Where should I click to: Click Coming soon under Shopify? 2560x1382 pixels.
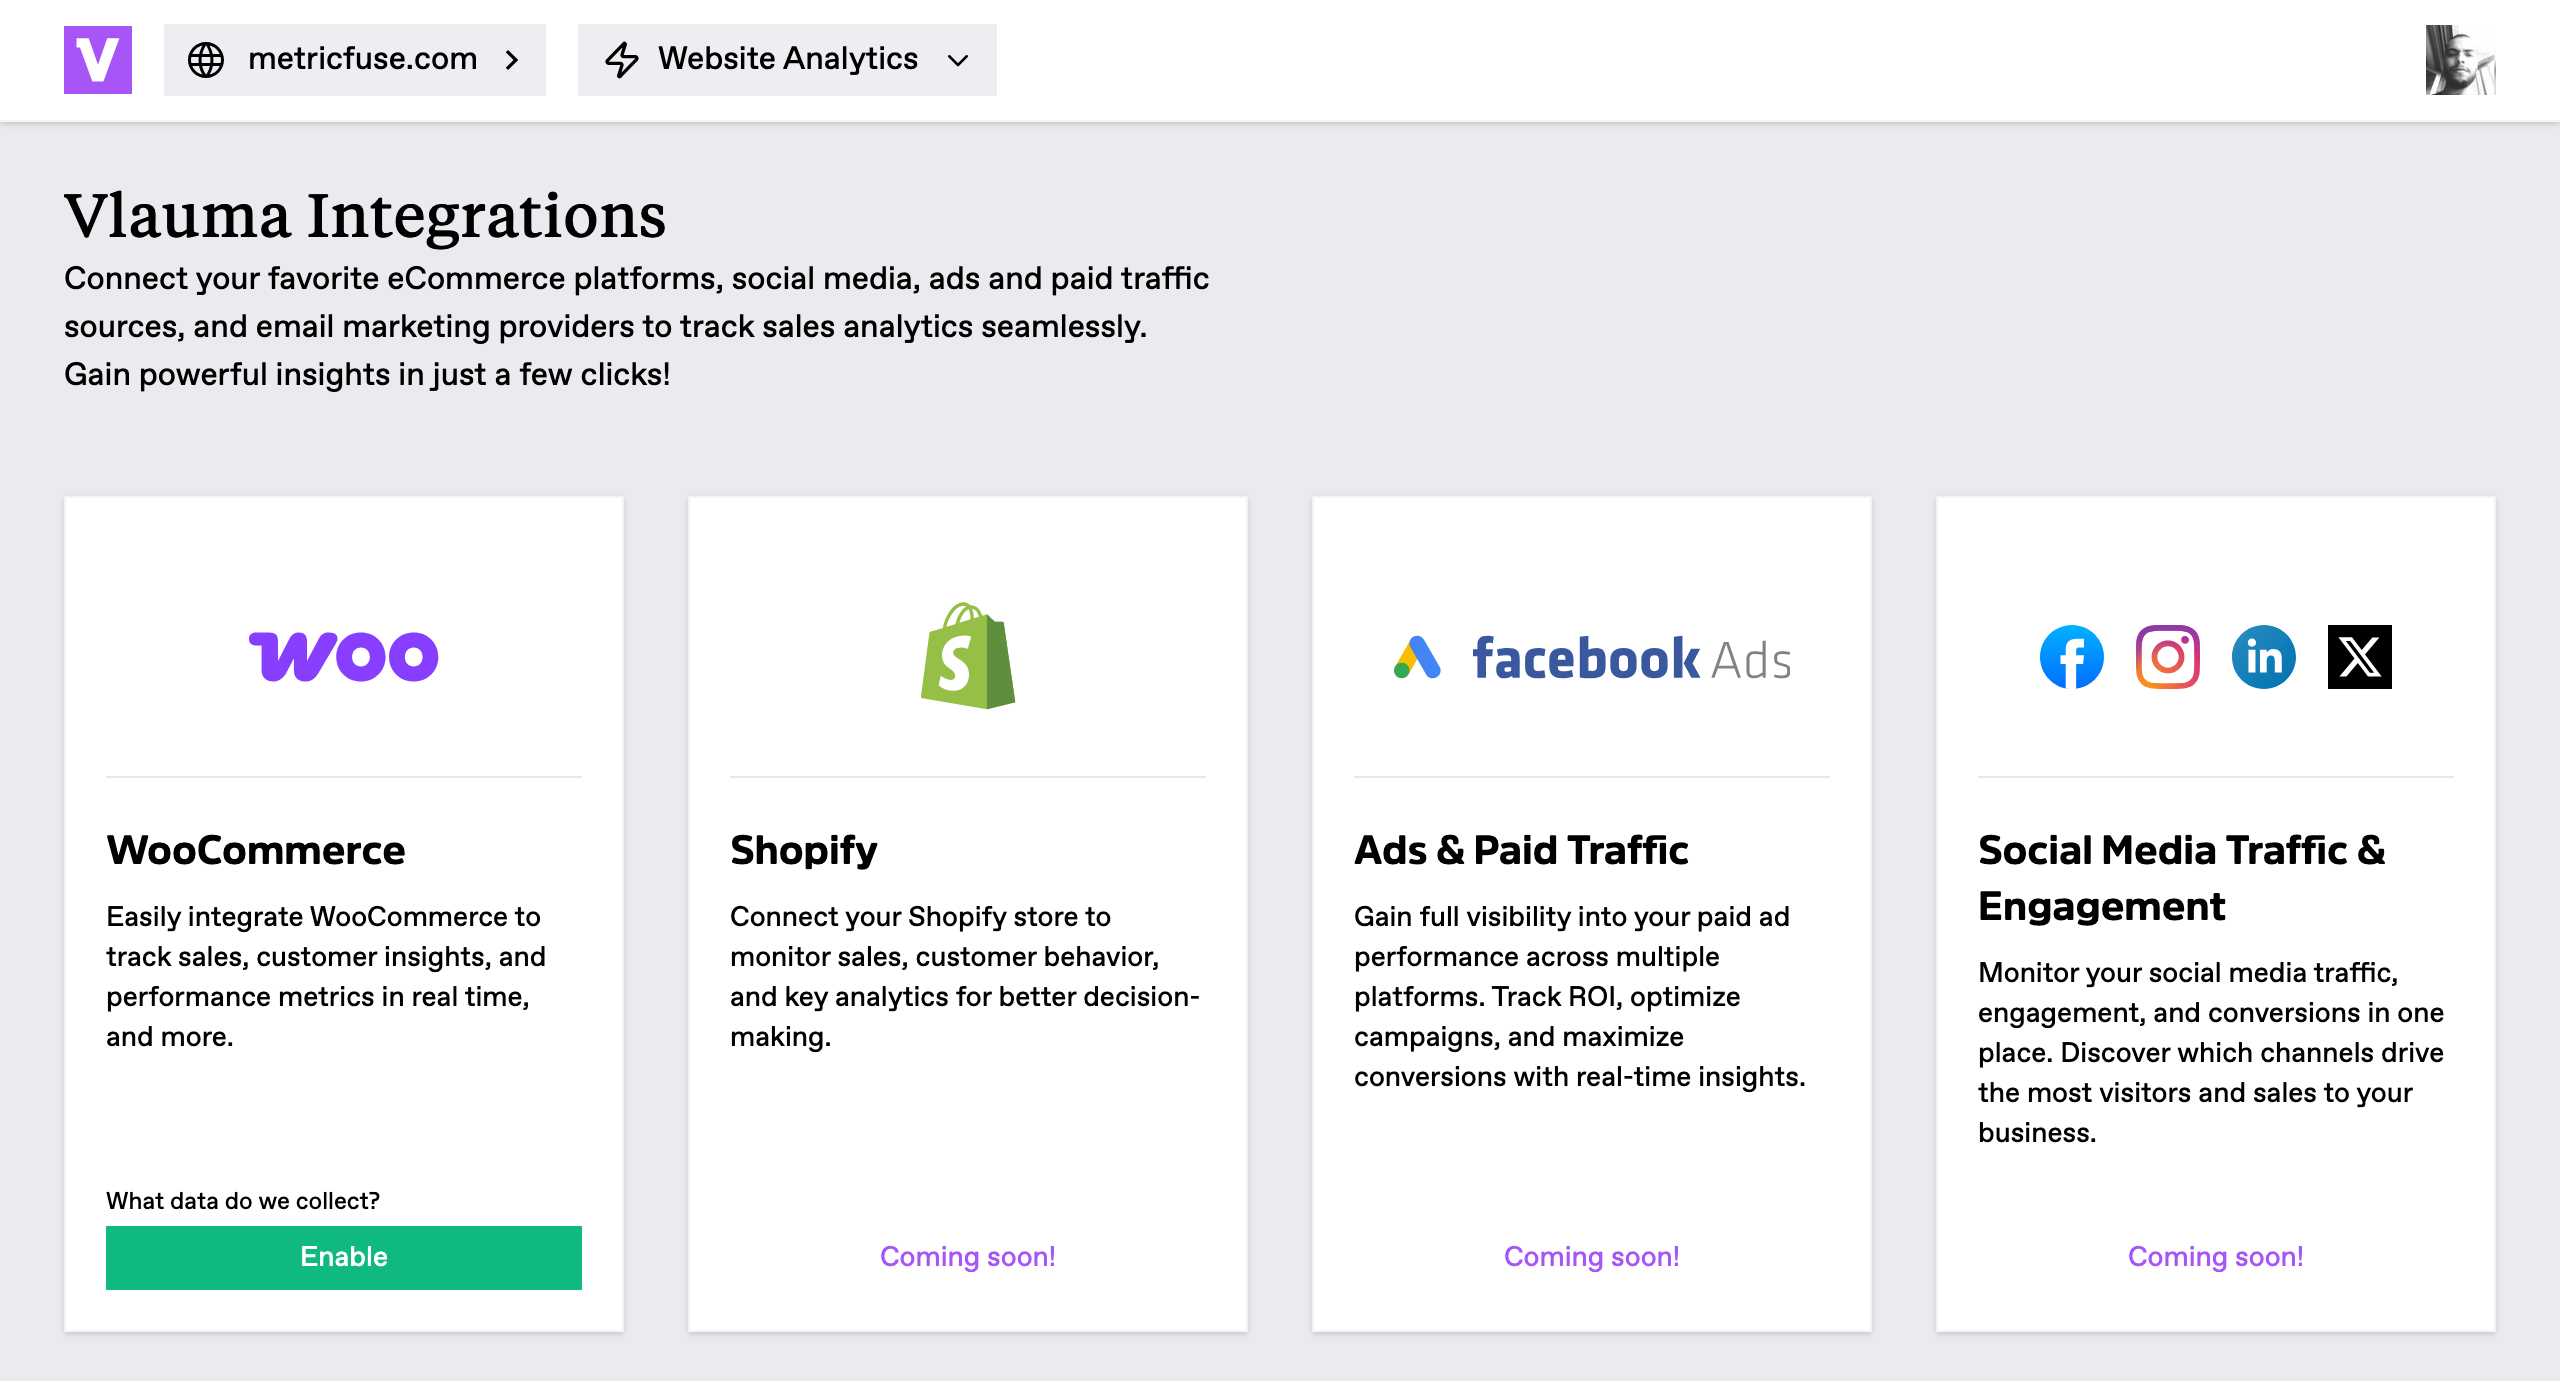[x=968, y=1256]
